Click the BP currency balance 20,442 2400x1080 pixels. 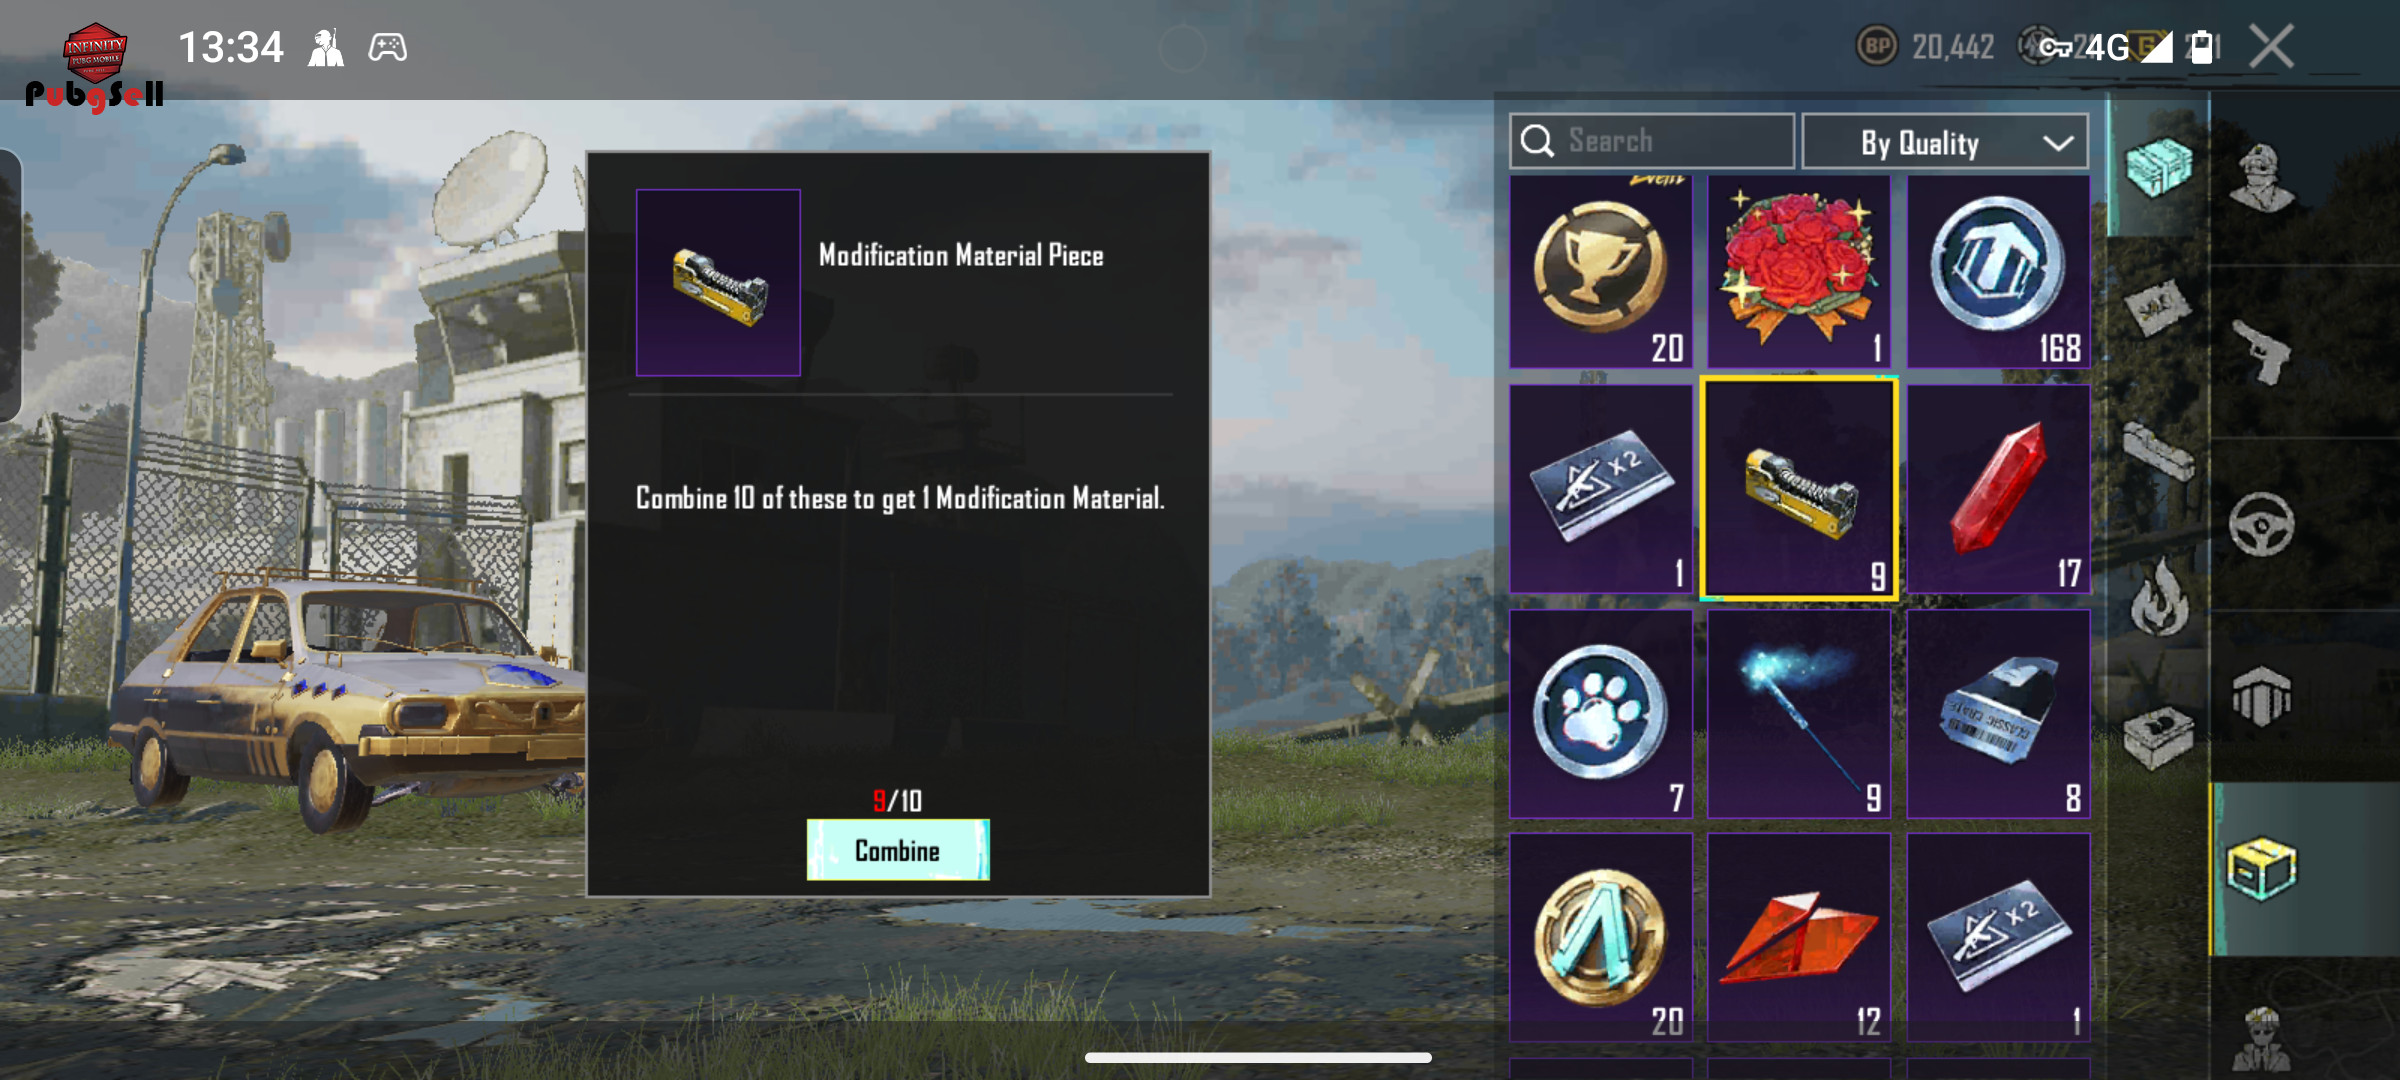point(1925,46)
